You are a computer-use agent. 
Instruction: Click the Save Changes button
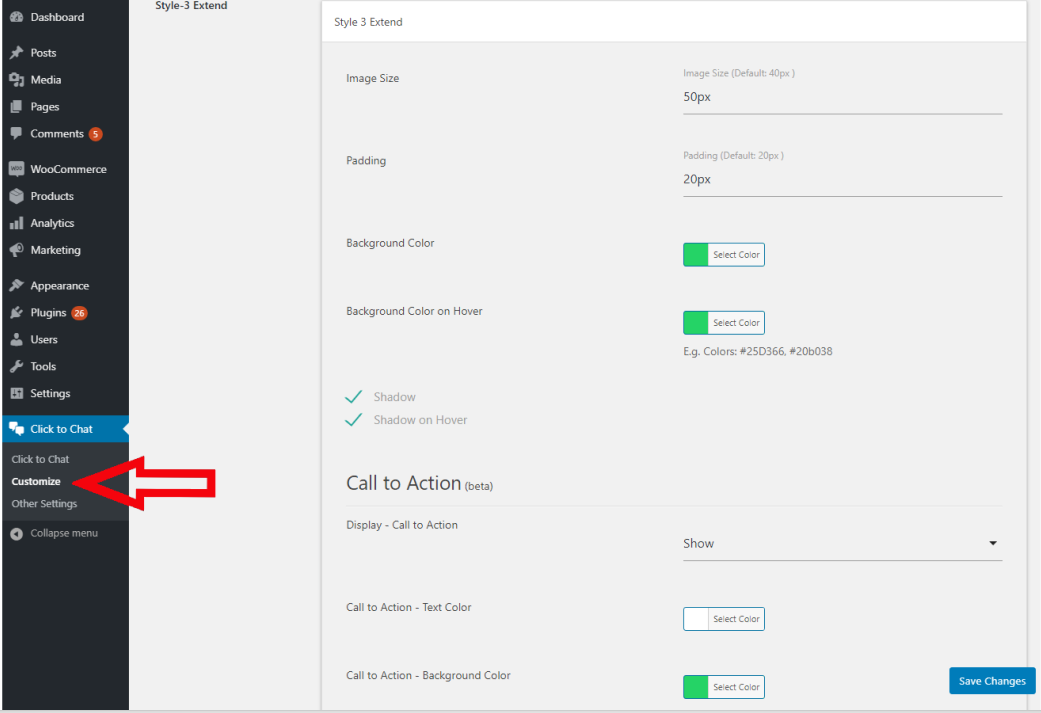click(x=991, y=680)
